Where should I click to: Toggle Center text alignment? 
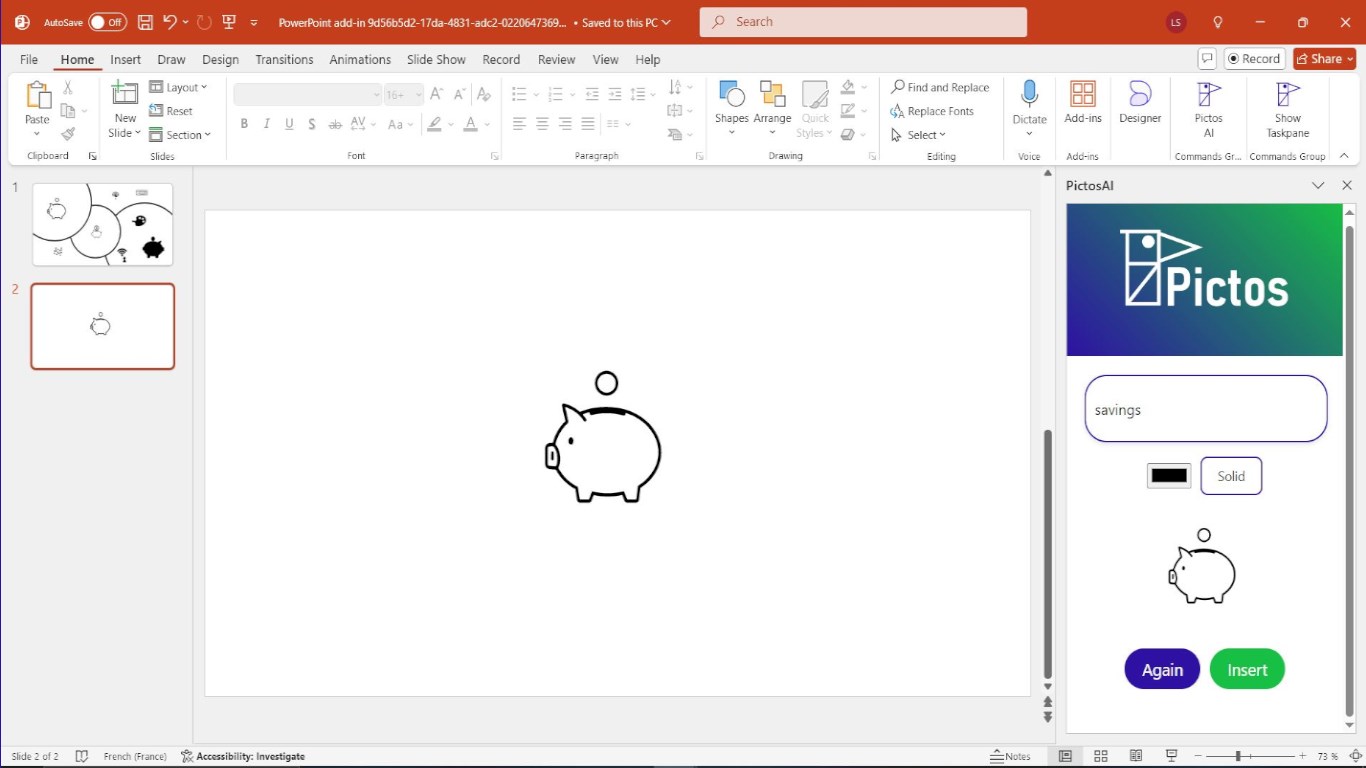[542, 124]
